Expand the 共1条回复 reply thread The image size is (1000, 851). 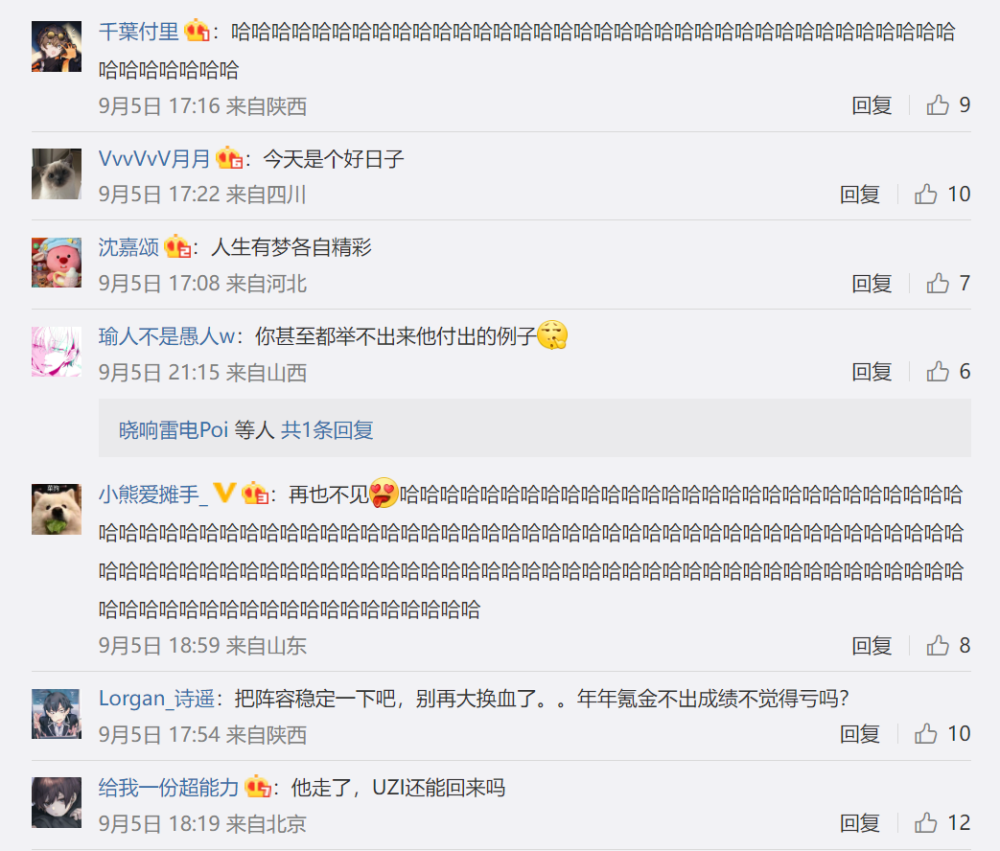pos(327,429)
